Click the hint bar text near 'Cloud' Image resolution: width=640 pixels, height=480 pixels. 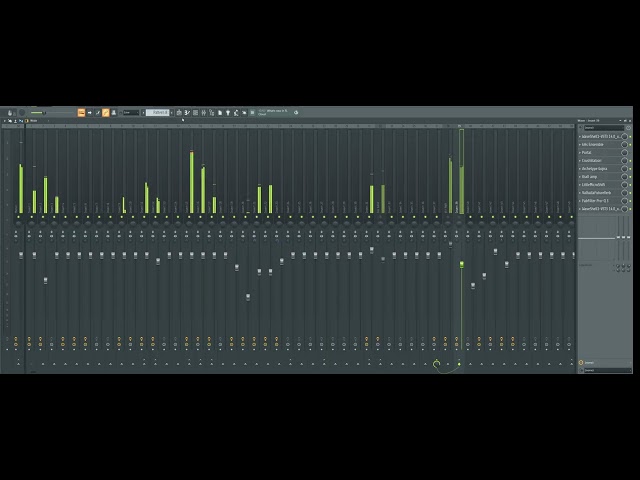point(273,113)
